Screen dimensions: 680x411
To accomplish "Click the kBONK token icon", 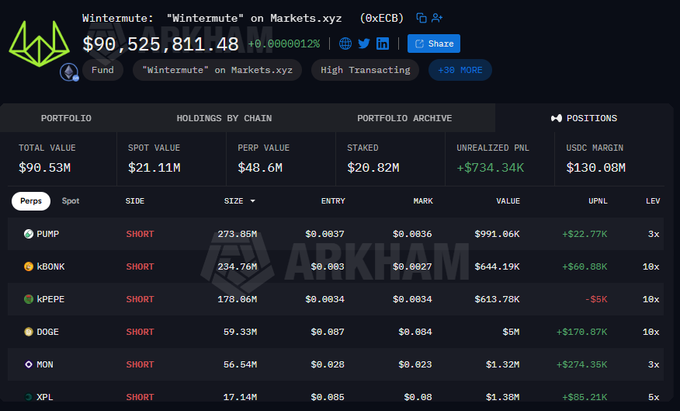I will (29, 267).
